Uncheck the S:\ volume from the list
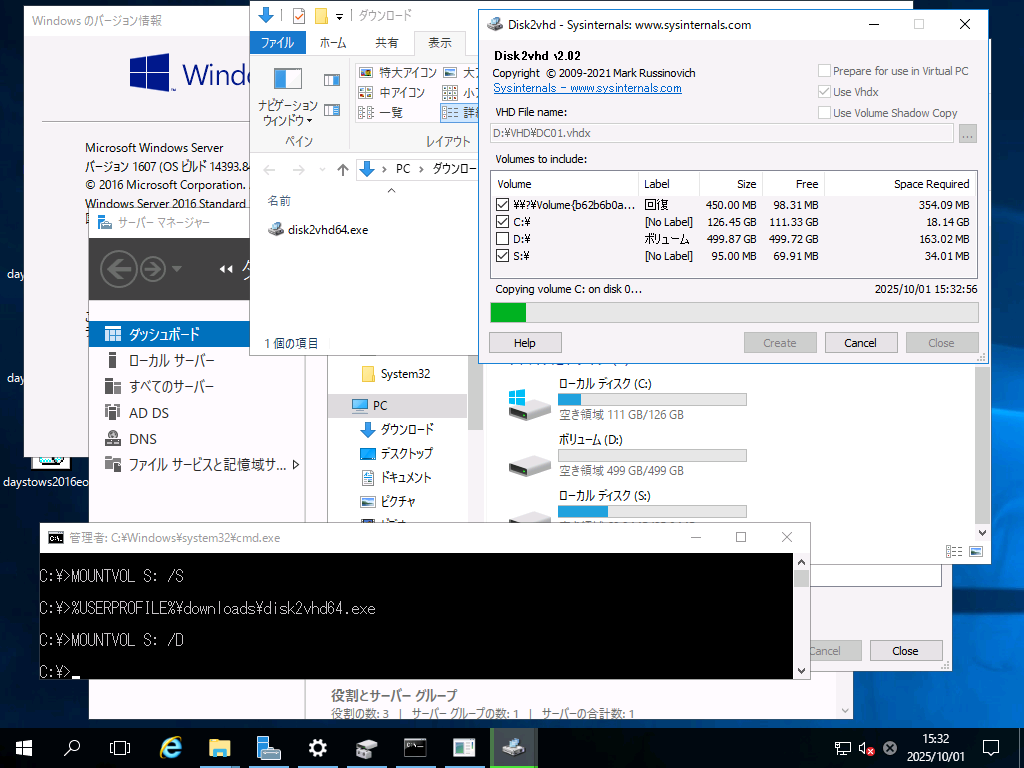This screenshot has width=1024, height=768. pyautogui.click(x=503, y=255)
